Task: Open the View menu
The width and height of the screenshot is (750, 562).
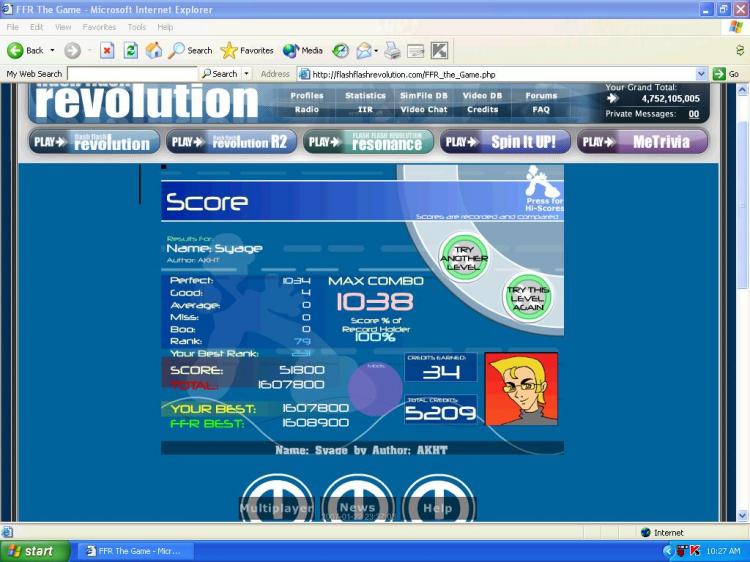Action: click(x=63, y=27)
